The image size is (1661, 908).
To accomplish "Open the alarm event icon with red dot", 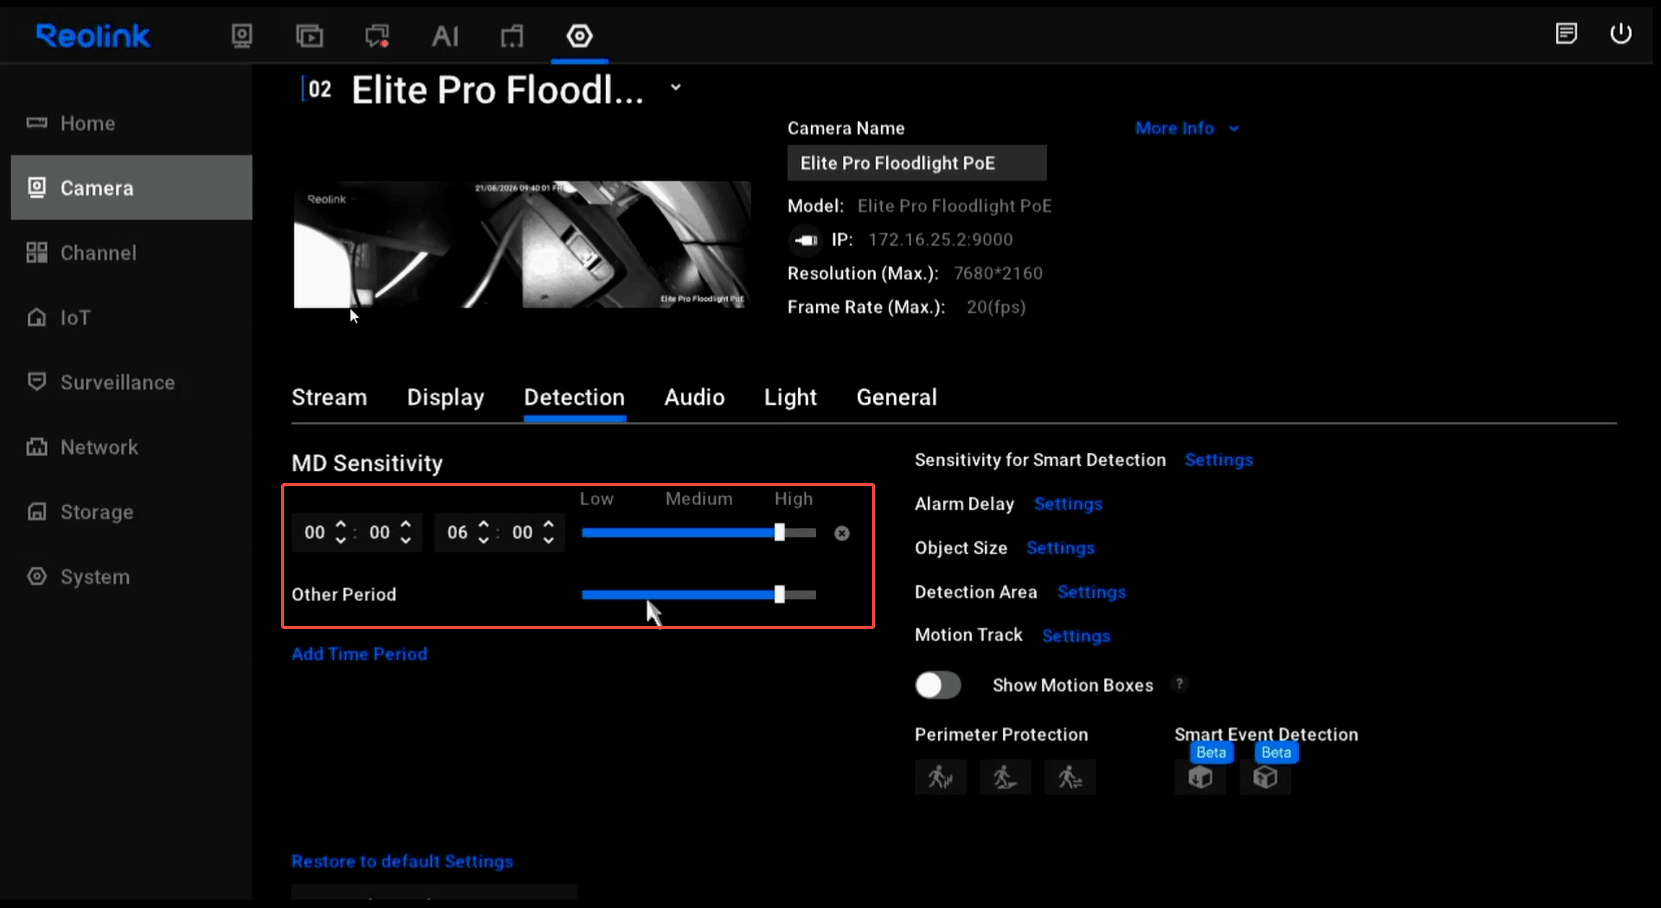I will (377, 36).
